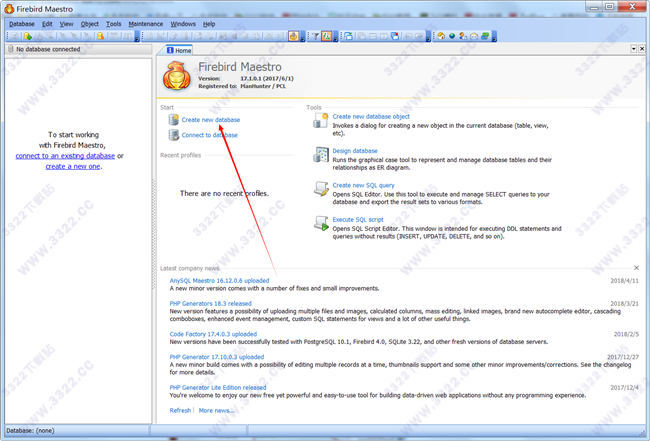Click the Design database icon

pyautogui.click(x=320, y=155)
